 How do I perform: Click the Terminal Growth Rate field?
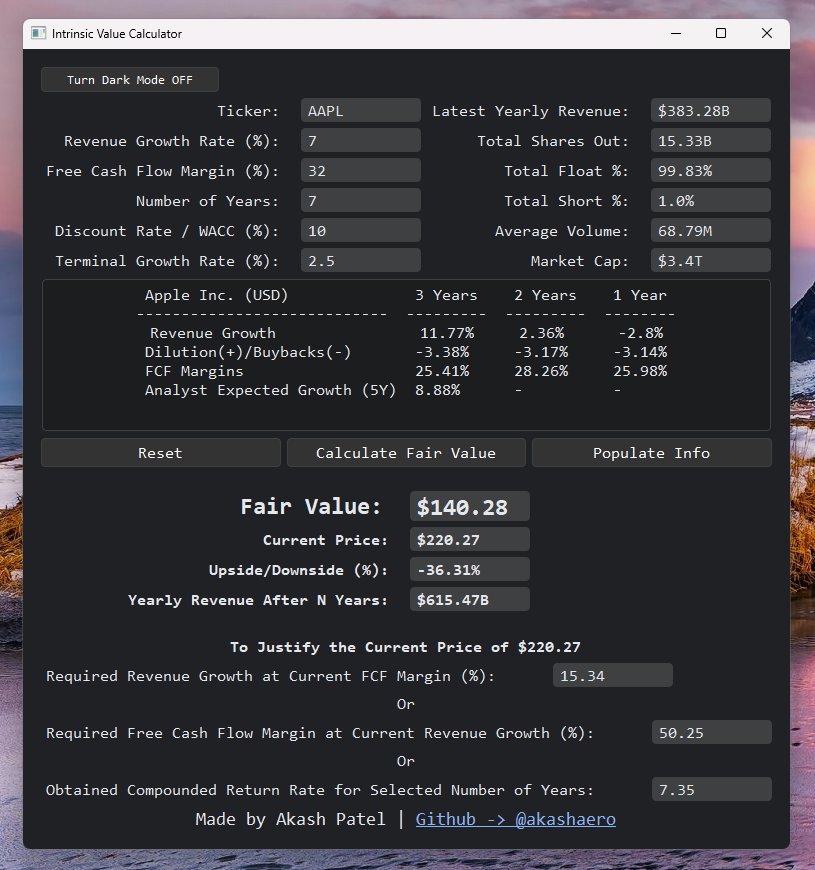pyautogui.click(x=361, y=260)
